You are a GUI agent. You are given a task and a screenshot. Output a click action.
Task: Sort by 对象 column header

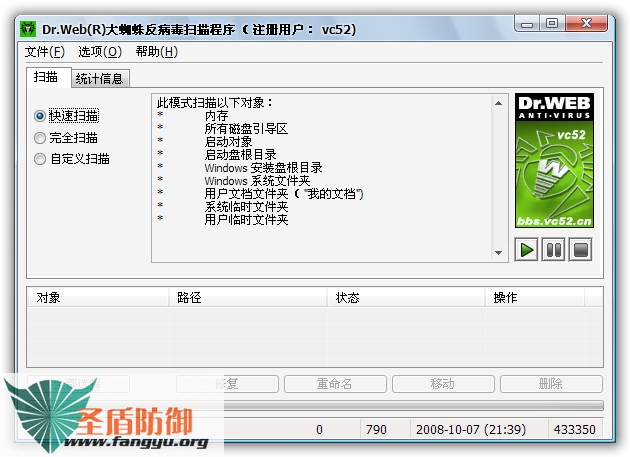click(98, 297)
